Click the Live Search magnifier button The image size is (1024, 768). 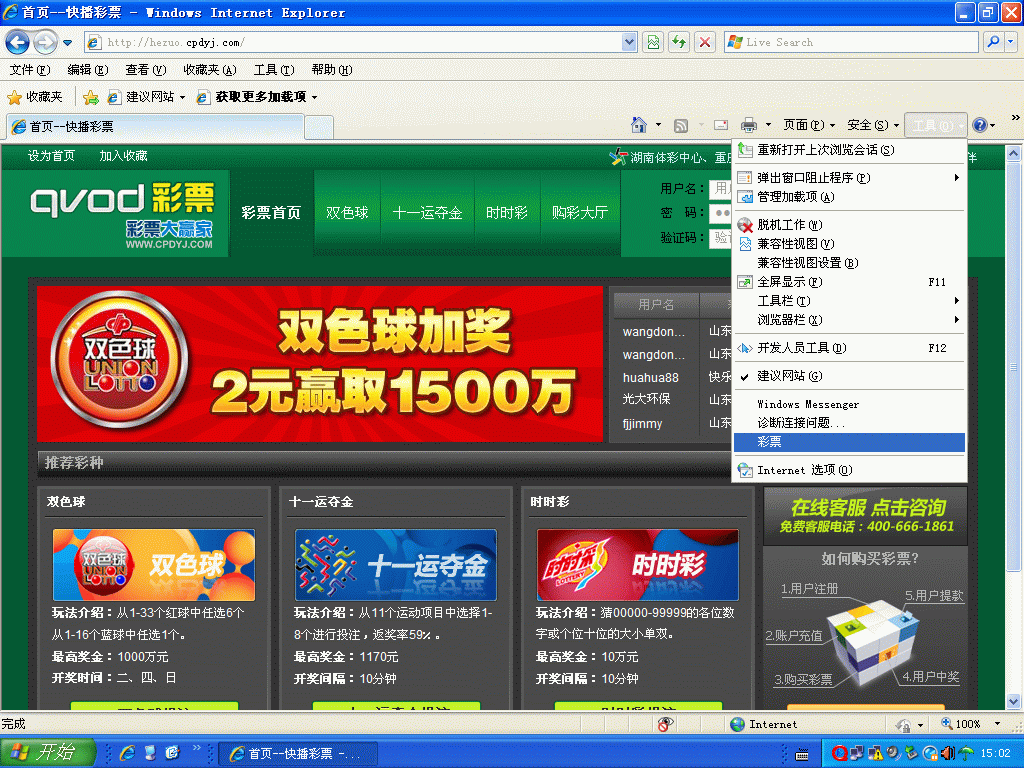pos(993,42)
